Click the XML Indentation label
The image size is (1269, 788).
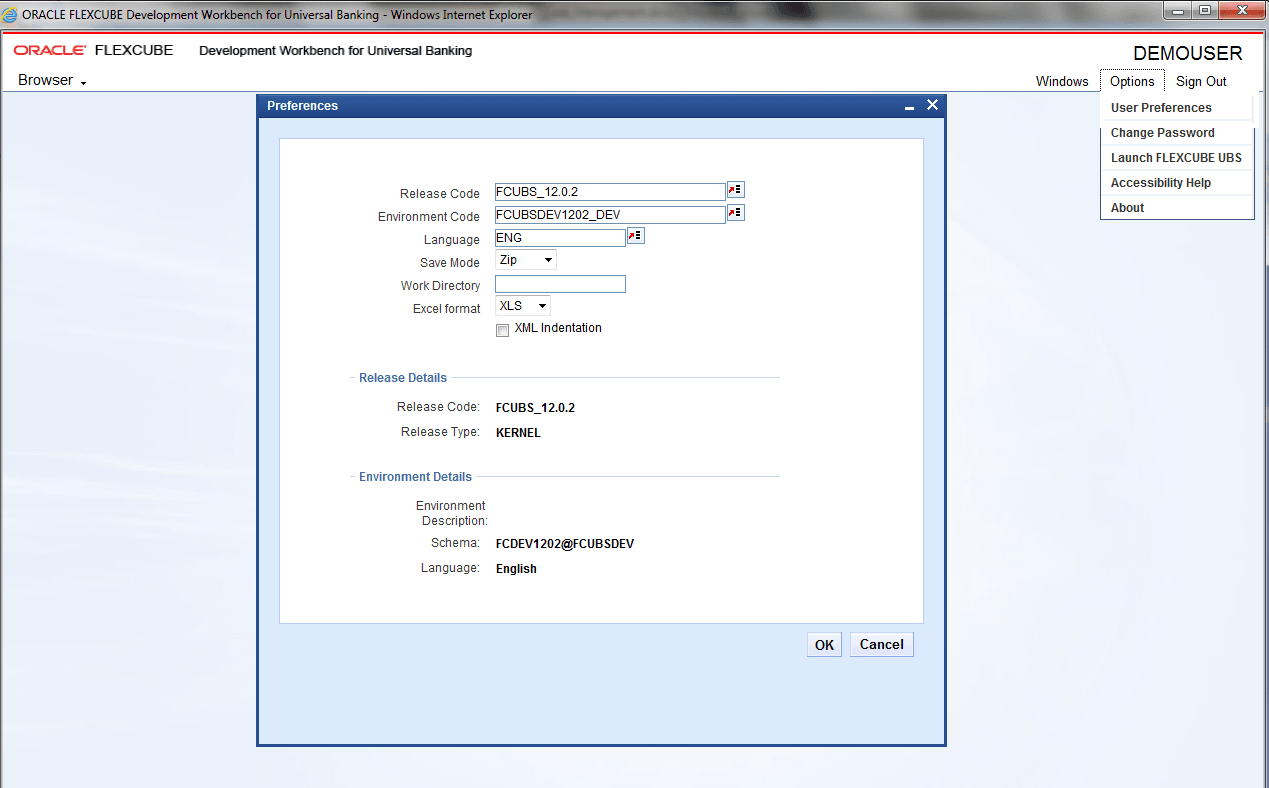[558, 328]
